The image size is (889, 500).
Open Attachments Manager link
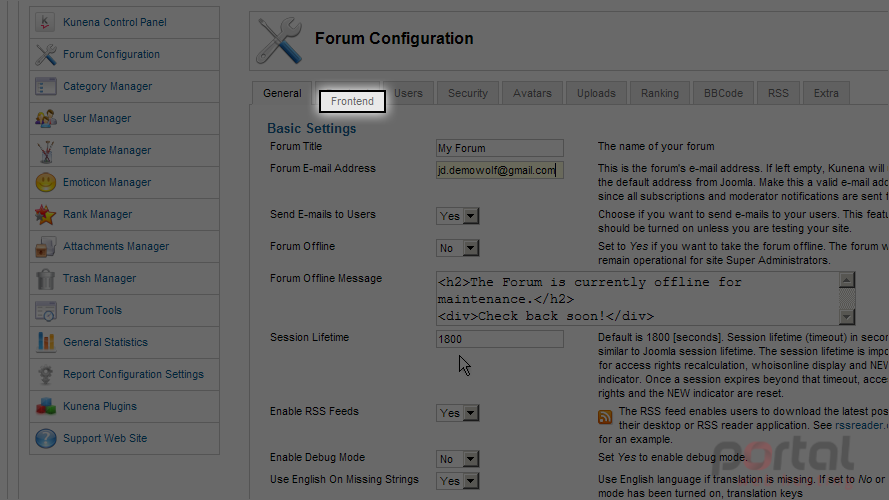pyautogui.click(x=116, y=246)
